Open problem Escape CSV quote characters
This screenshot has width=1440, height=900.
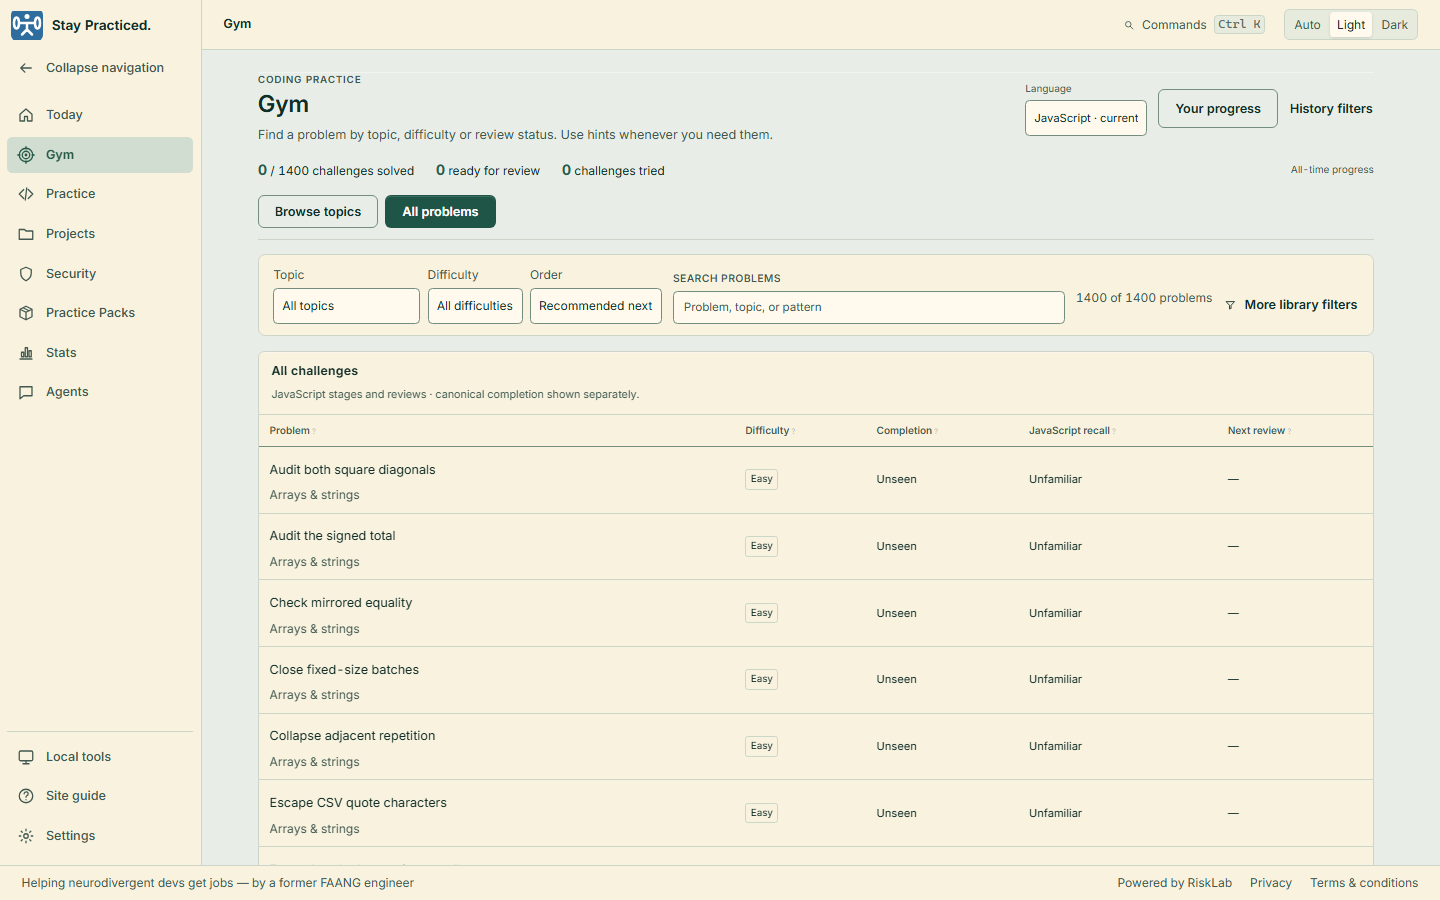(358, 803)
